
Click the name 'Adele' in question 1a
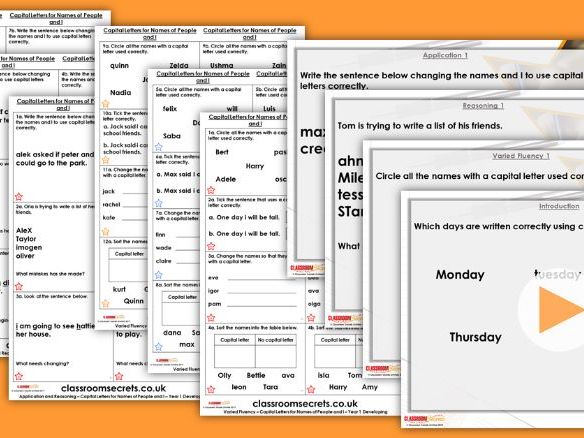point(226,179)
